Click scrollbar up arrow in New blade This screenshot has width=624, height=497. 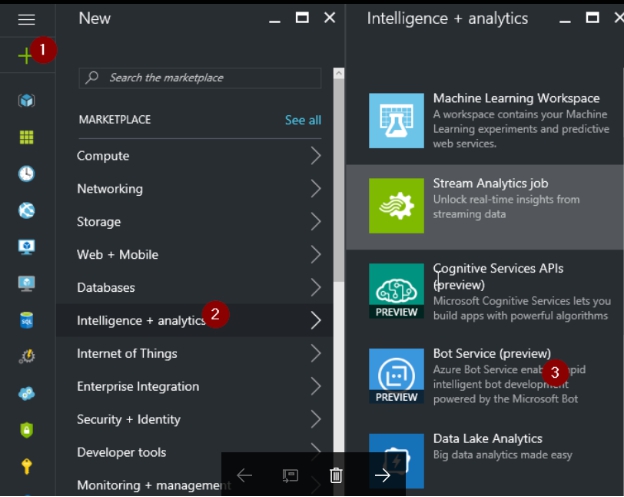[x=339, y=73]
